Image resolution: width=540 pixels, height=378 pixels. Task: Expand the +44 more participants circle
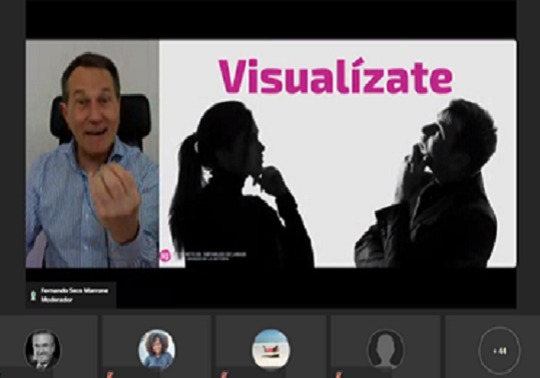pyautogui.click(x=499, y=350)
